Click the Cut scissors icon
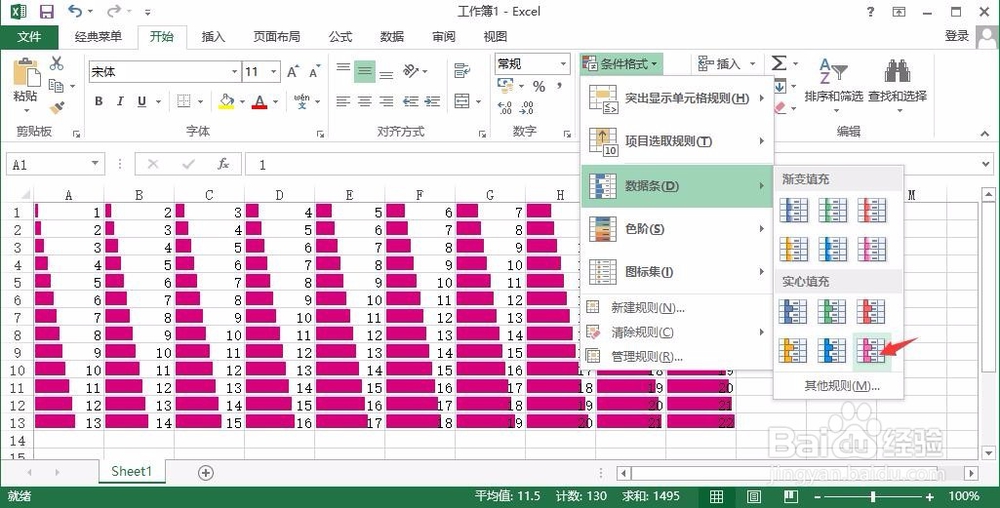The width and height of the screenshot is (1000, 508). coord(57,63)
